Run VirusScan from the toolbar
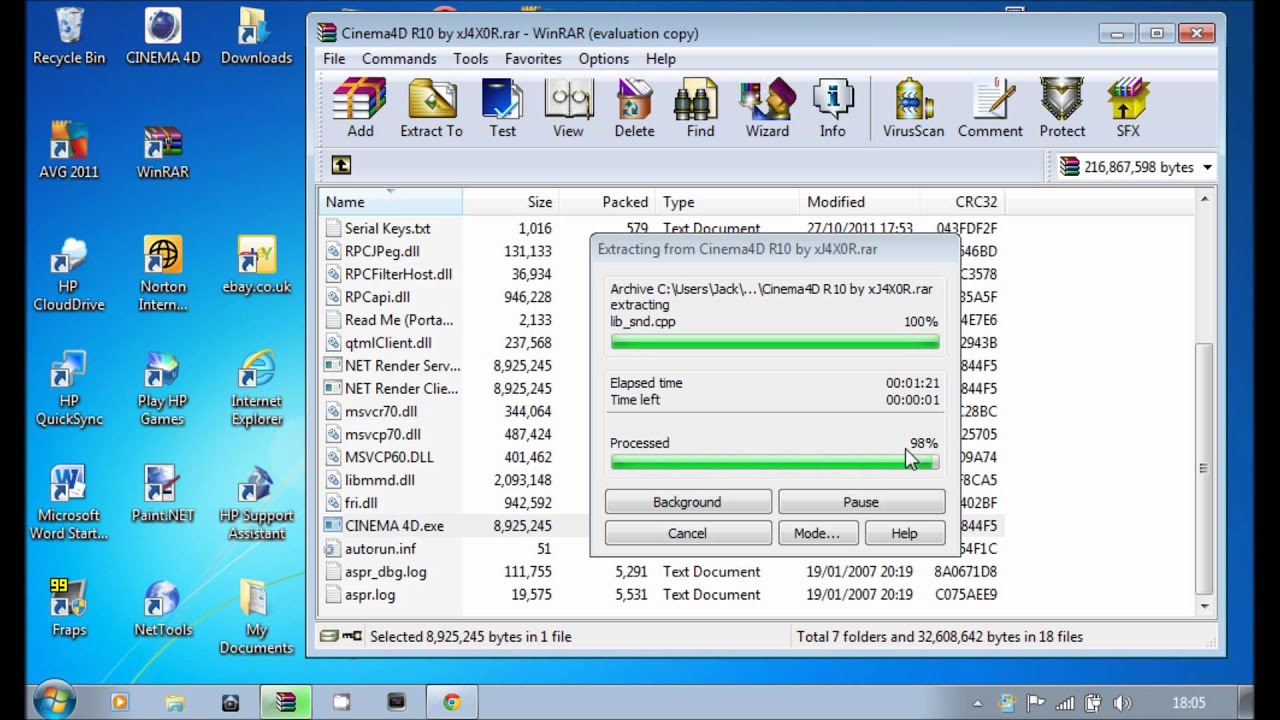The height and width of the screenshot is (720, 1280). 913,107
